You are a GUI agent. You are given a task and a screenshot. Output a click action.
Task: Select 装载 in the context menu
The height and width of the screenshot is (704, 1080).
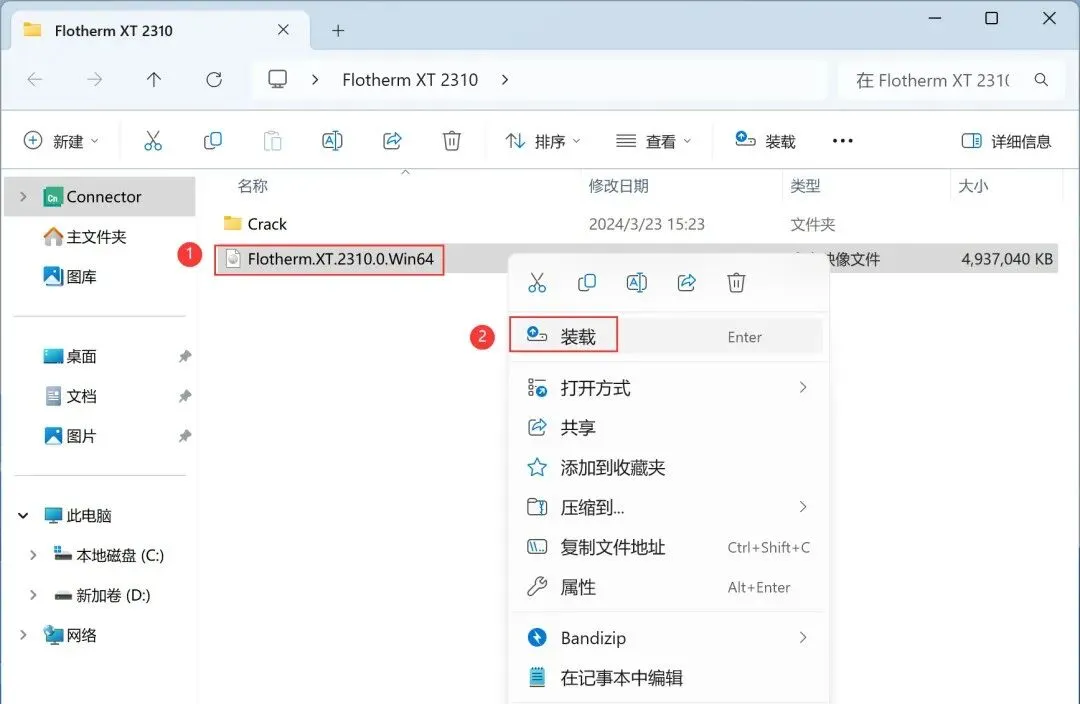click(666, 336)
